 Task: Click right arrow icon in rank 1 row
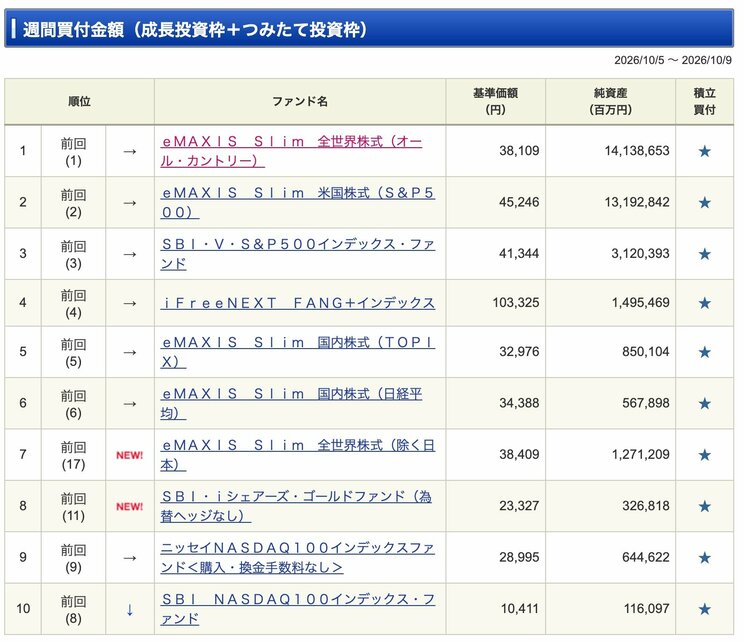click(x=130, y=151)
